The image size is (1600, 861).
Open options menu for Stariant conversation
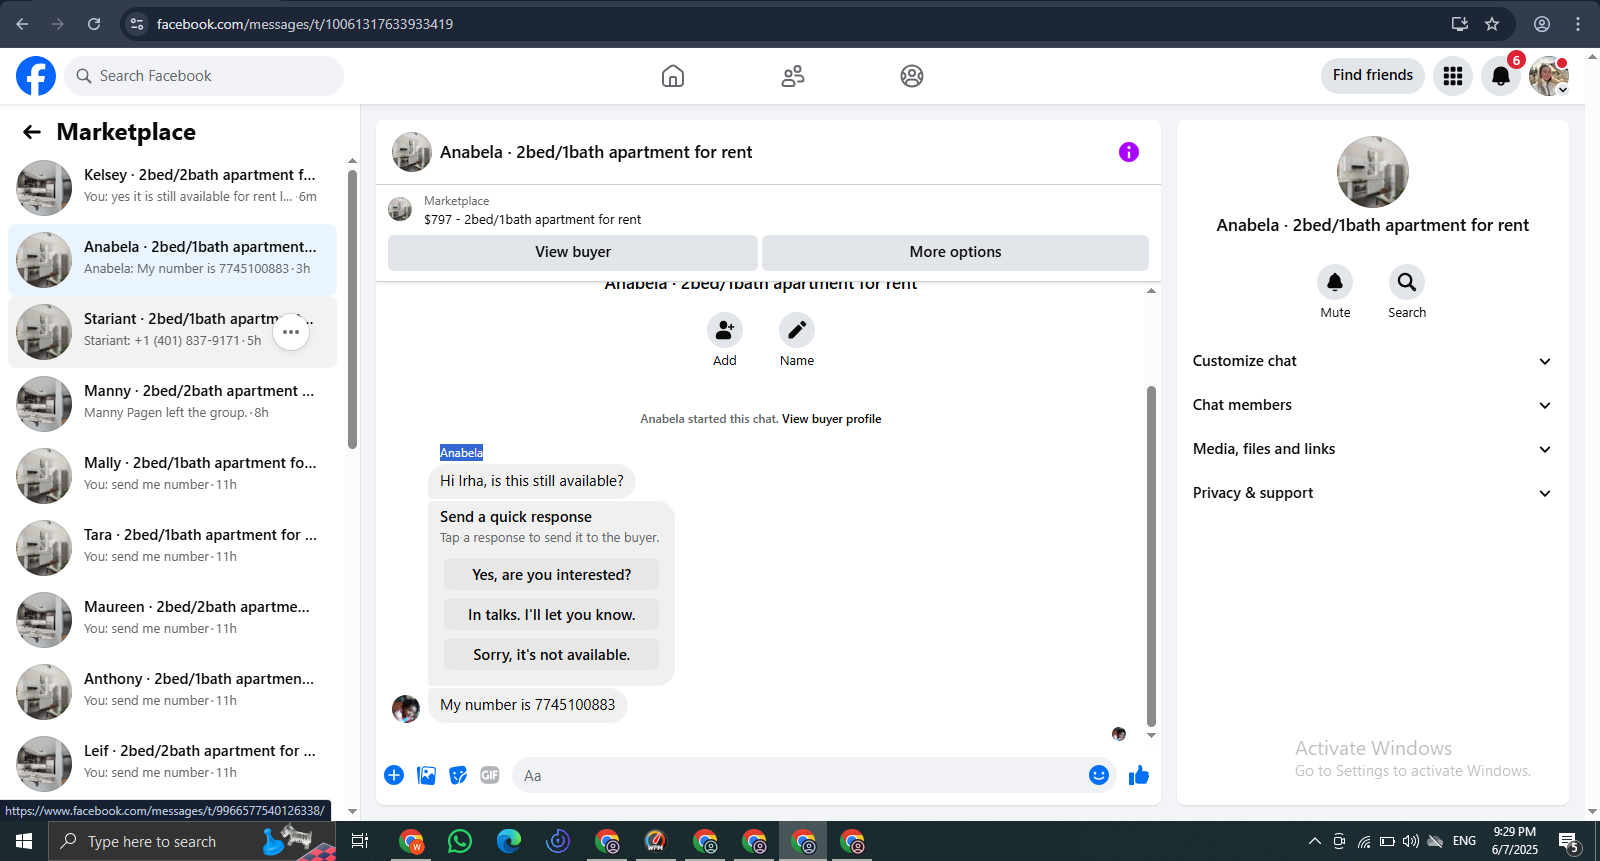(x=291, y=332)
